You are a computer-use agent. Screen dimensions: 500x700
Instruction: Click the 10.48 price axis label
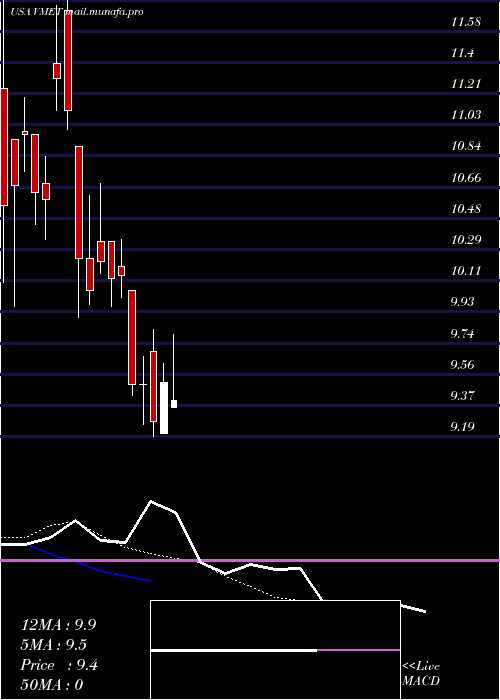pyautogui.click(x=466, y=208)
